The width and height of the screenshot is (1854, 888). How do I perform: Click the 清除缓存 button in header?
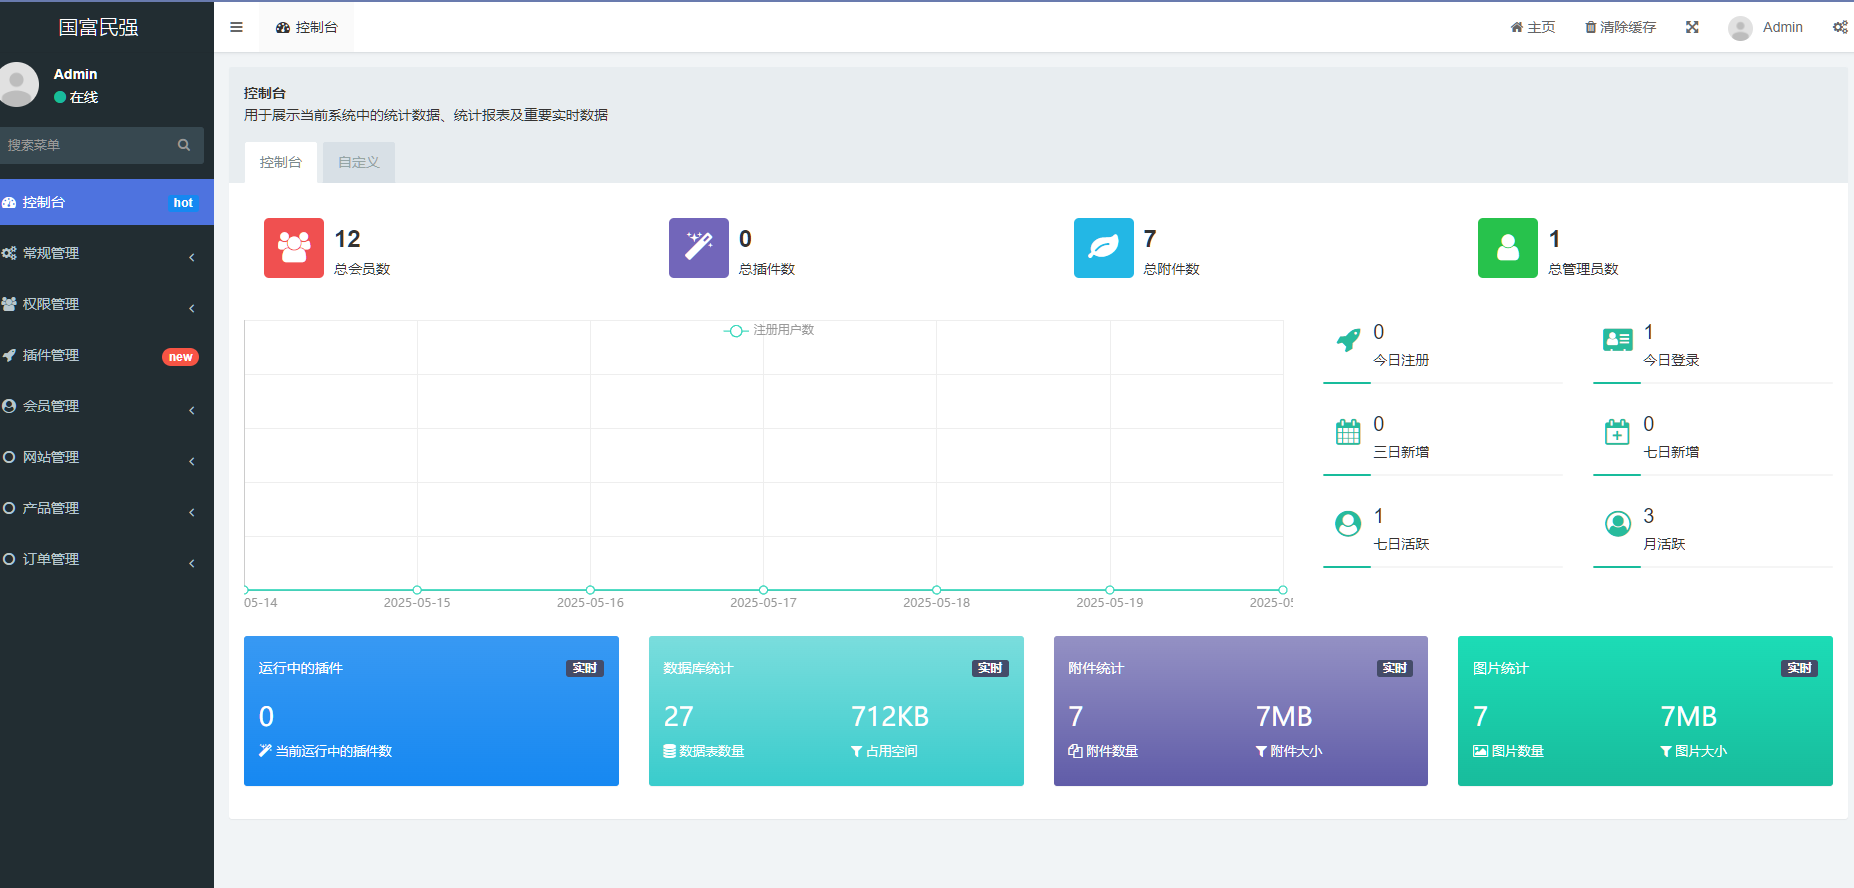tap(1620, 27)
